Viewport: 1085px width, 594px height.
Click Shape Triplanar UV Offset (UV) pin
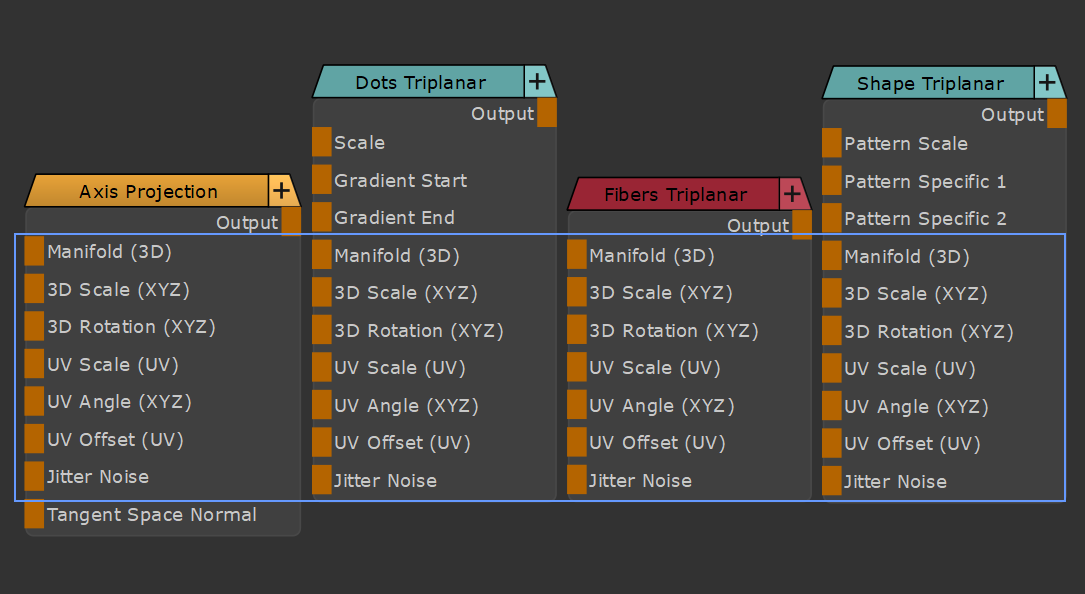[832, 443]
